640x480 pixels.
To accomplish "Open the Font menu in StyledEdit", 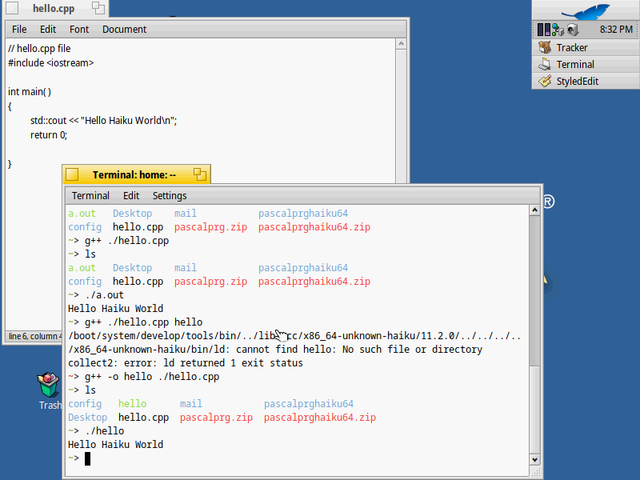I will tap(79, 29).
